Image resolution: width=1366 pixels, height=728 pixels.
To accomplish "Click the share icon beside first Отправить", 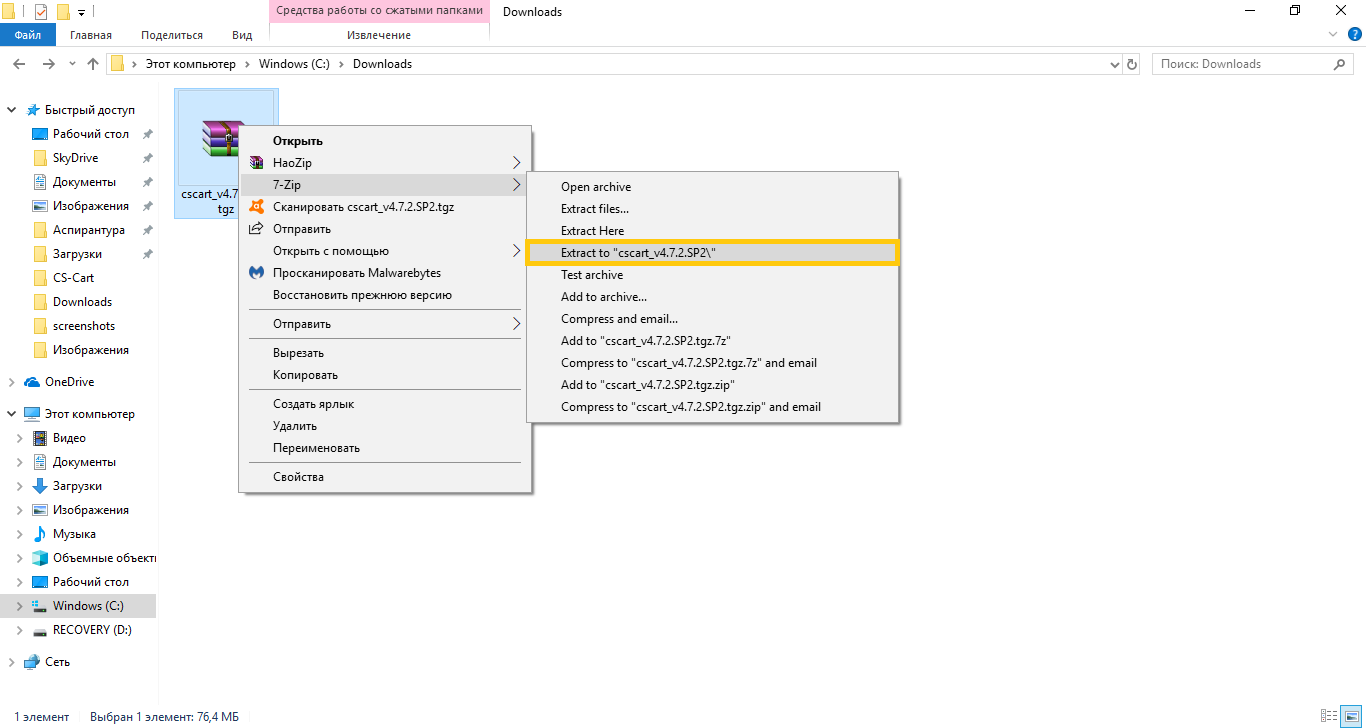I will [256, 229].
